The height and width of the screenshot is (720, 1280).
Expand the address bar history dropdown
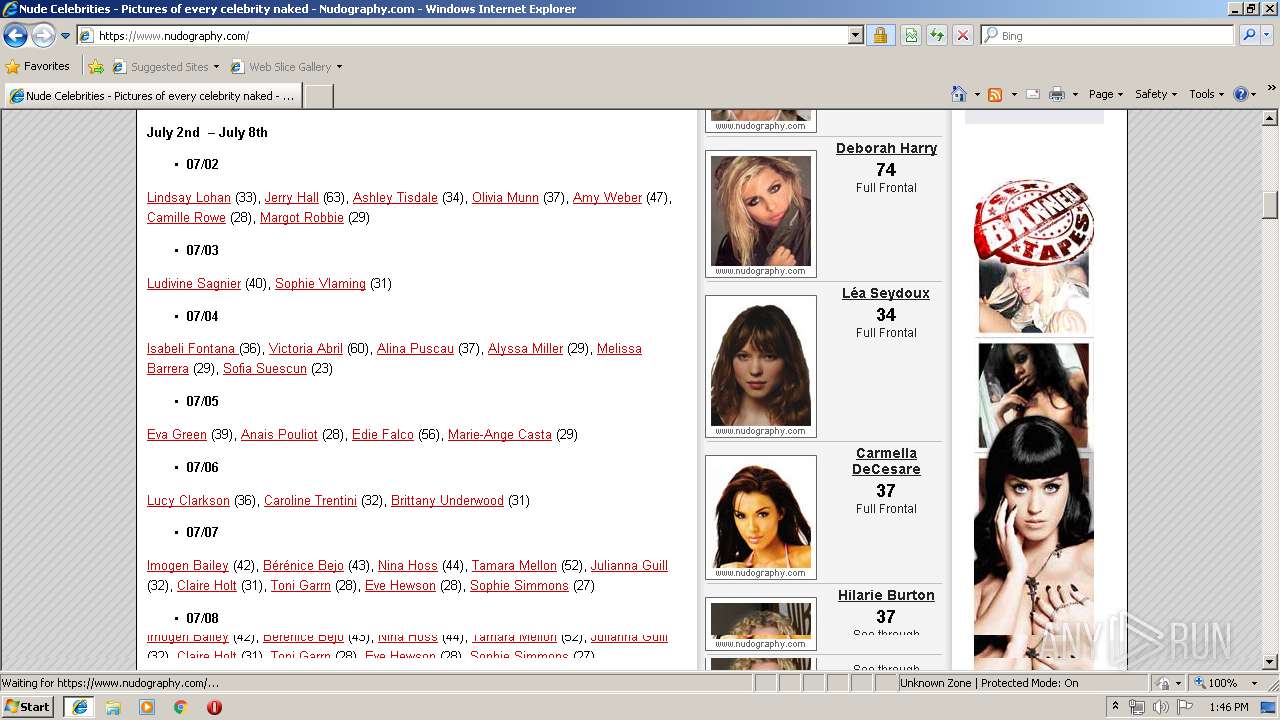(x=855, y=35)
